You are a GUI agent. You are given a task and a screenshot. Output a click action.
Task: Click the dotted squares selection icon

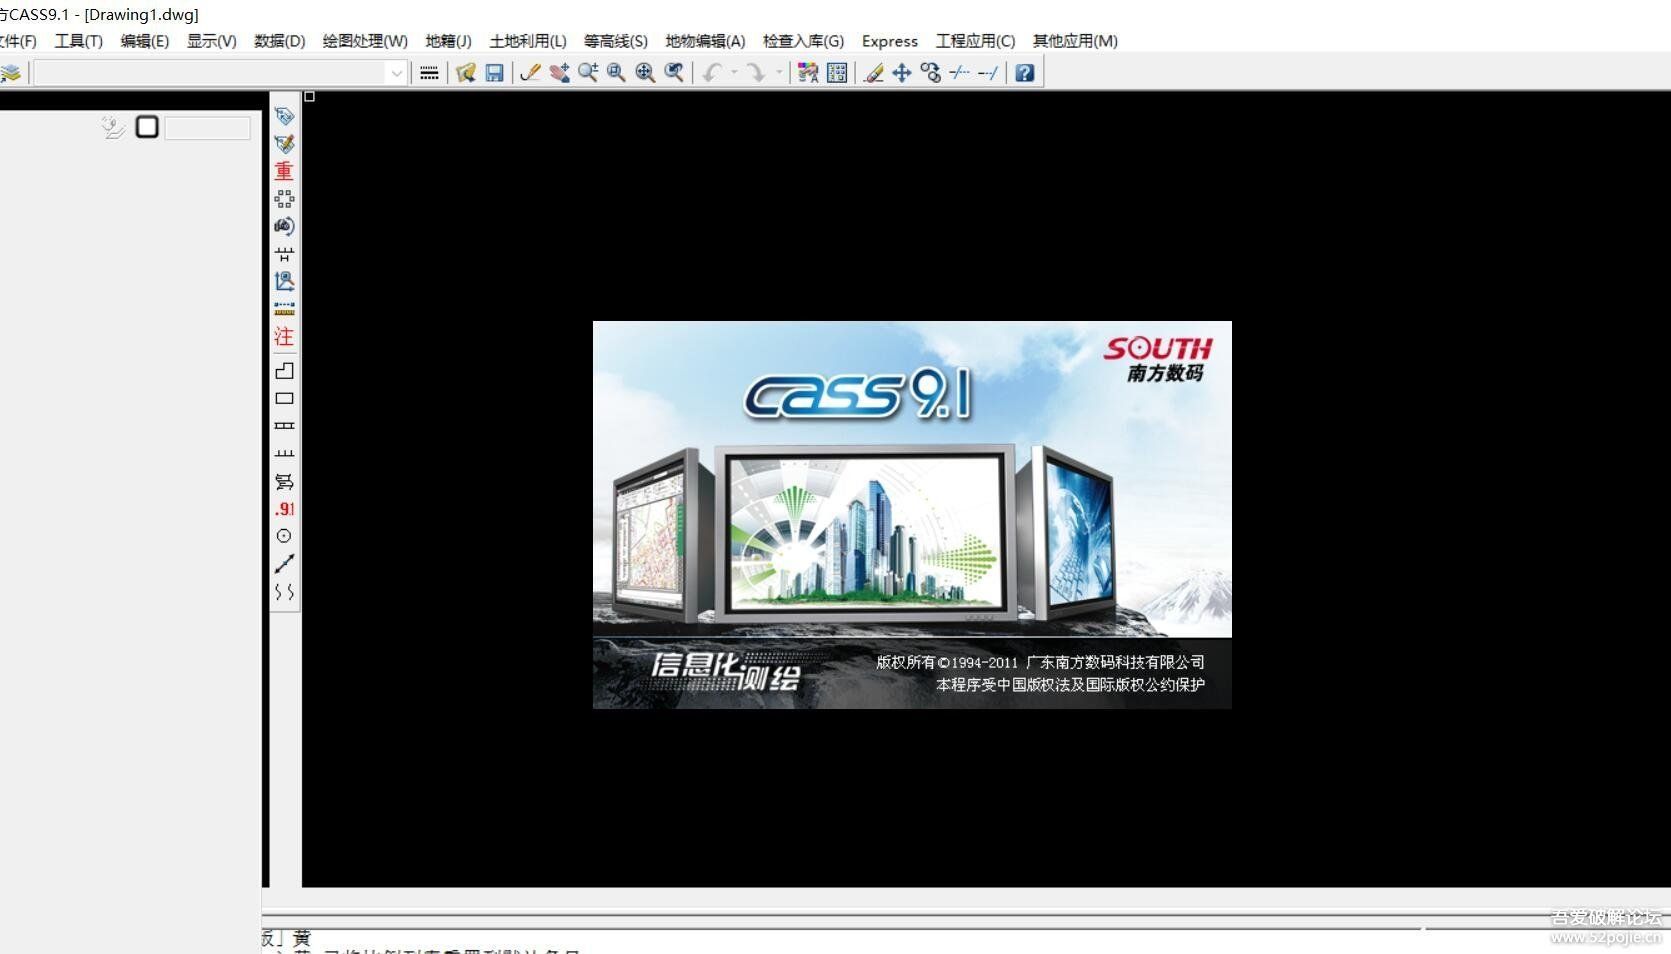(284, 199)
